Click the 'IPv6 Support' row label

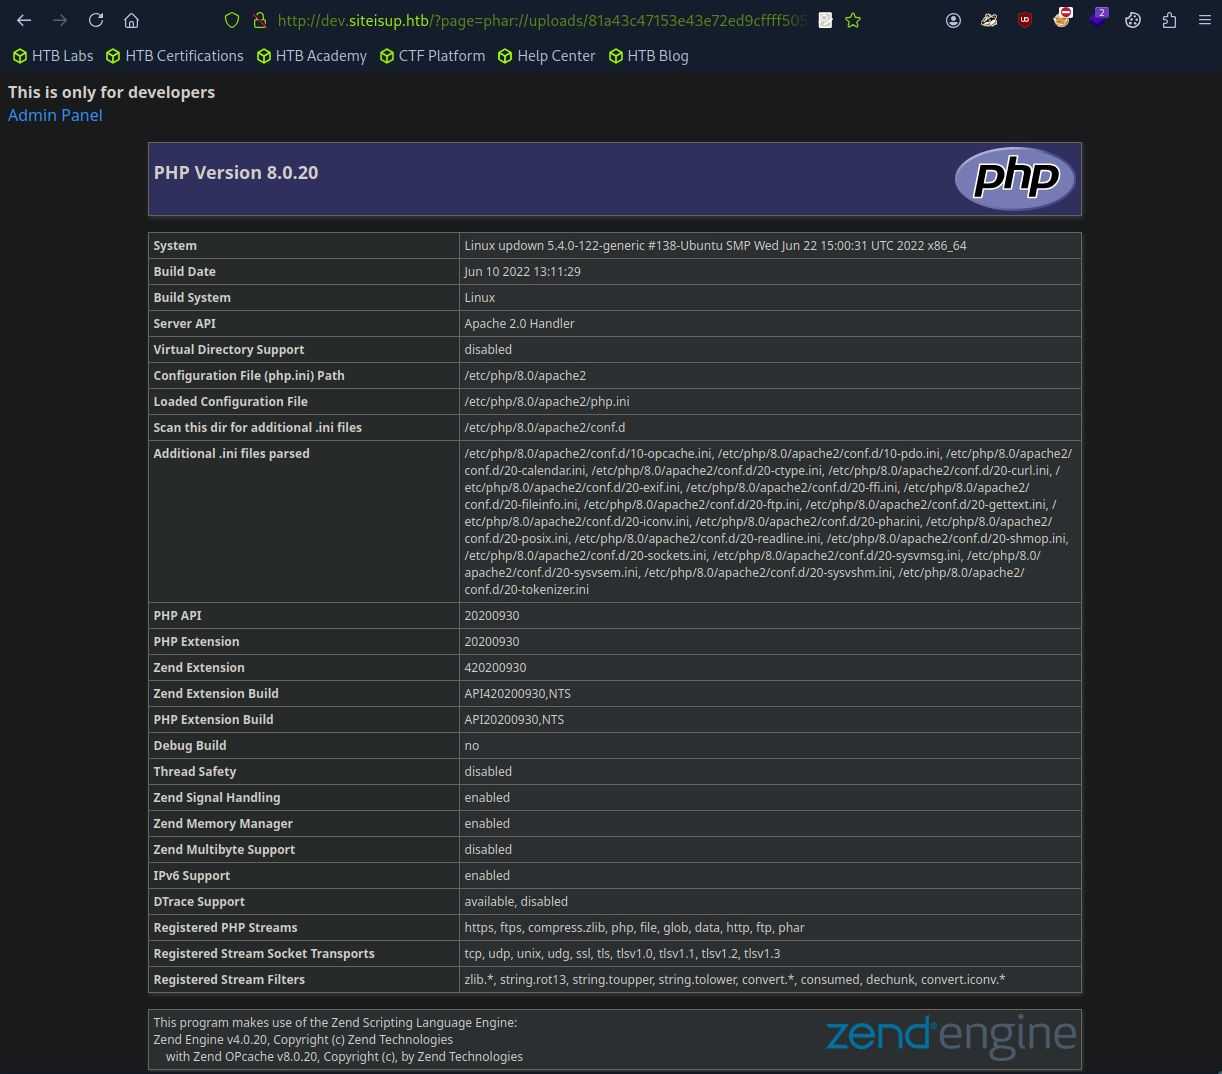tap(192, 875)
